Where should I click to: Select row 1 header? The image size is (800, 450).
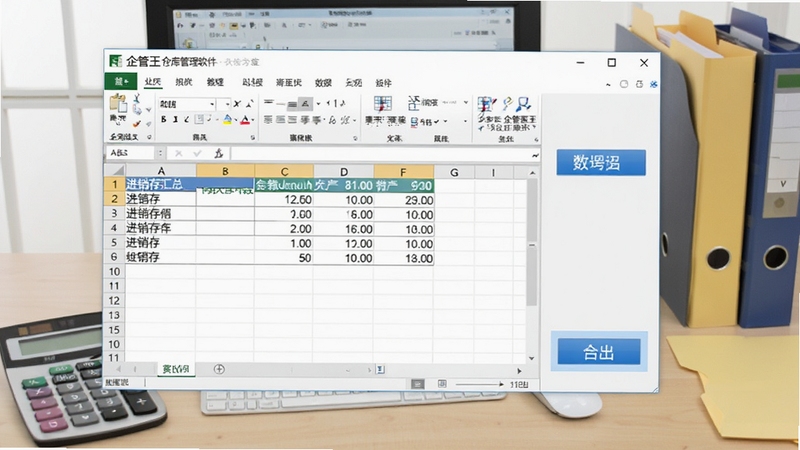pyautogui.click(x=115, y=185)
